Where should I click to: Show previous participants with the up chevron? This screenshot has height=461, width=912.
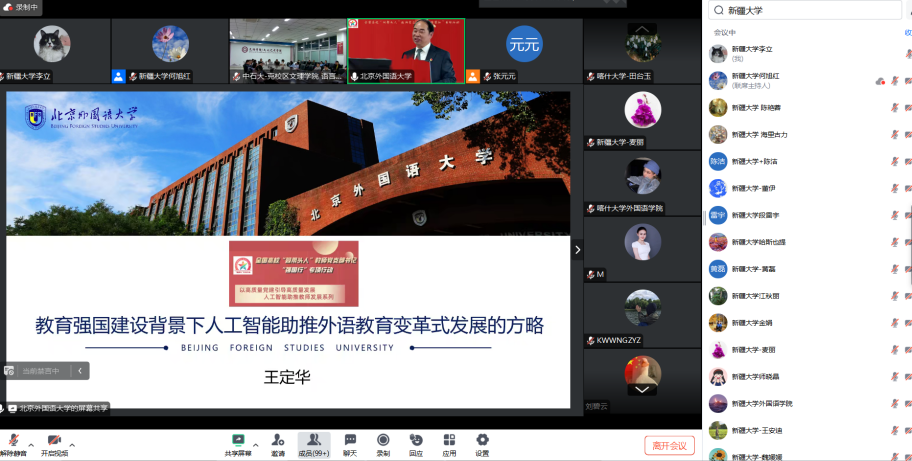point(642,29)
